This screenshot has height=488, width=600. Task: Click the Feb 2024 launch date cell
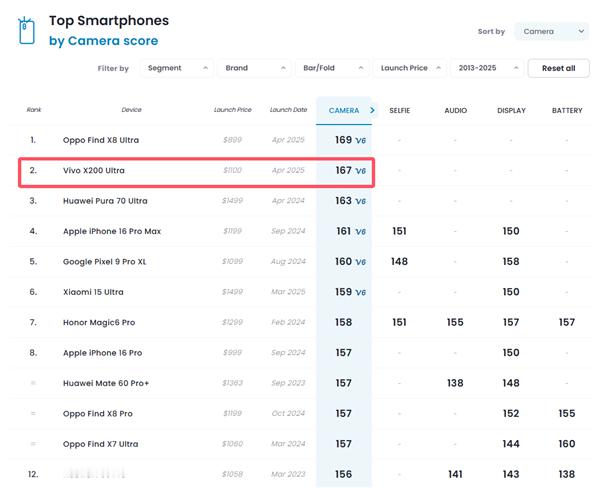(288, 322)
